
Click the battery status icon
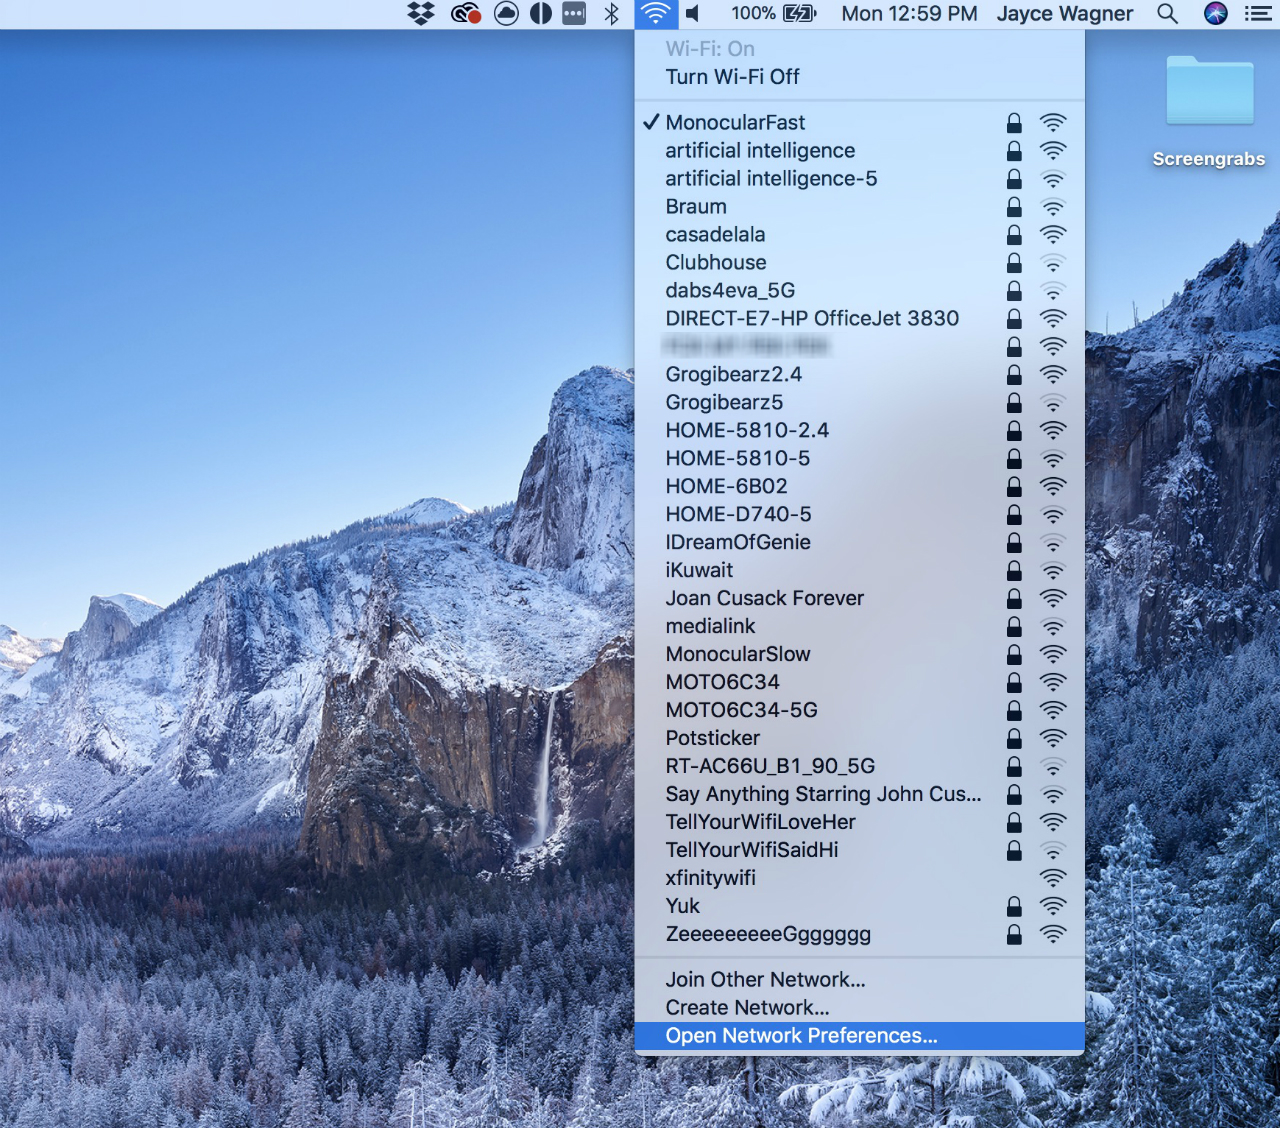pos(799,14)
